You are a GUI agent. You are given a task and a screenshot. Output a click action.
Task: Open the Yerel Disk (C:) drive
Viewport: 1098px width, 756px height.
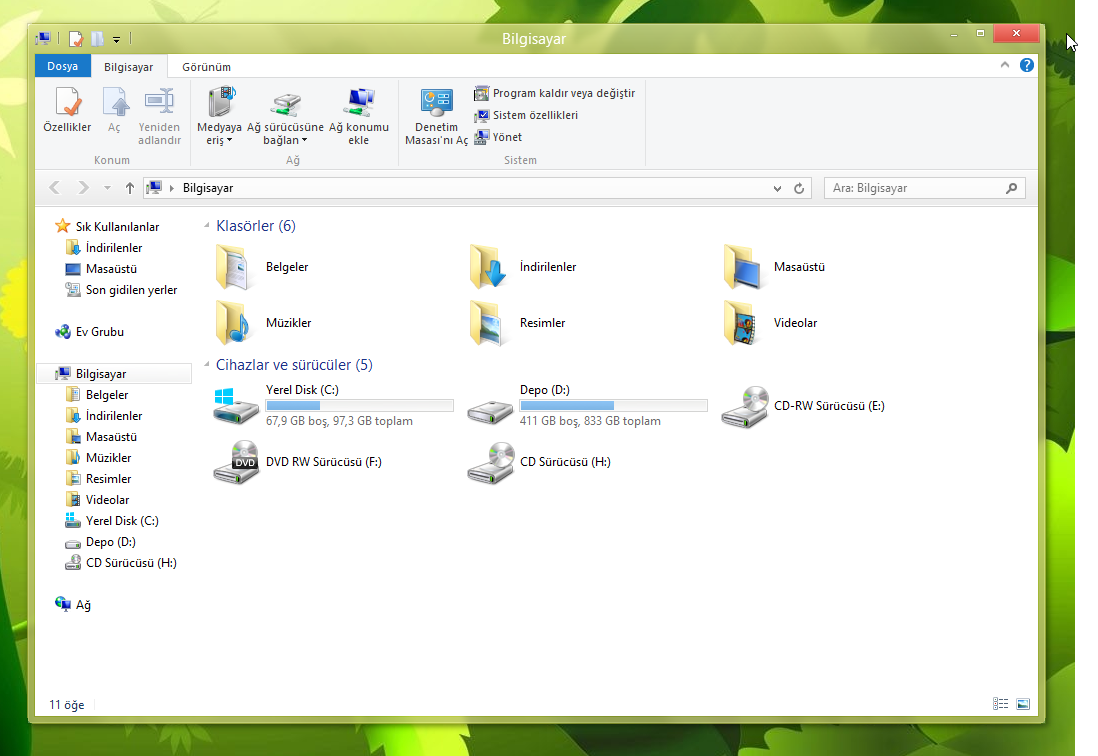click(x=236, y=406)
